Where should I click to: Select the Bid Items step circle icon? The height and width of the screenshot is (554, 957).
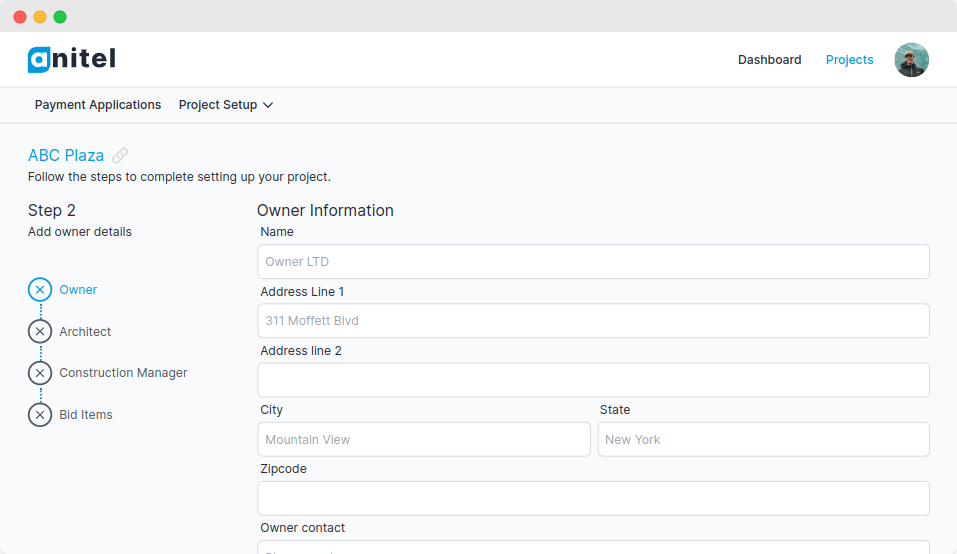[40, 415]
